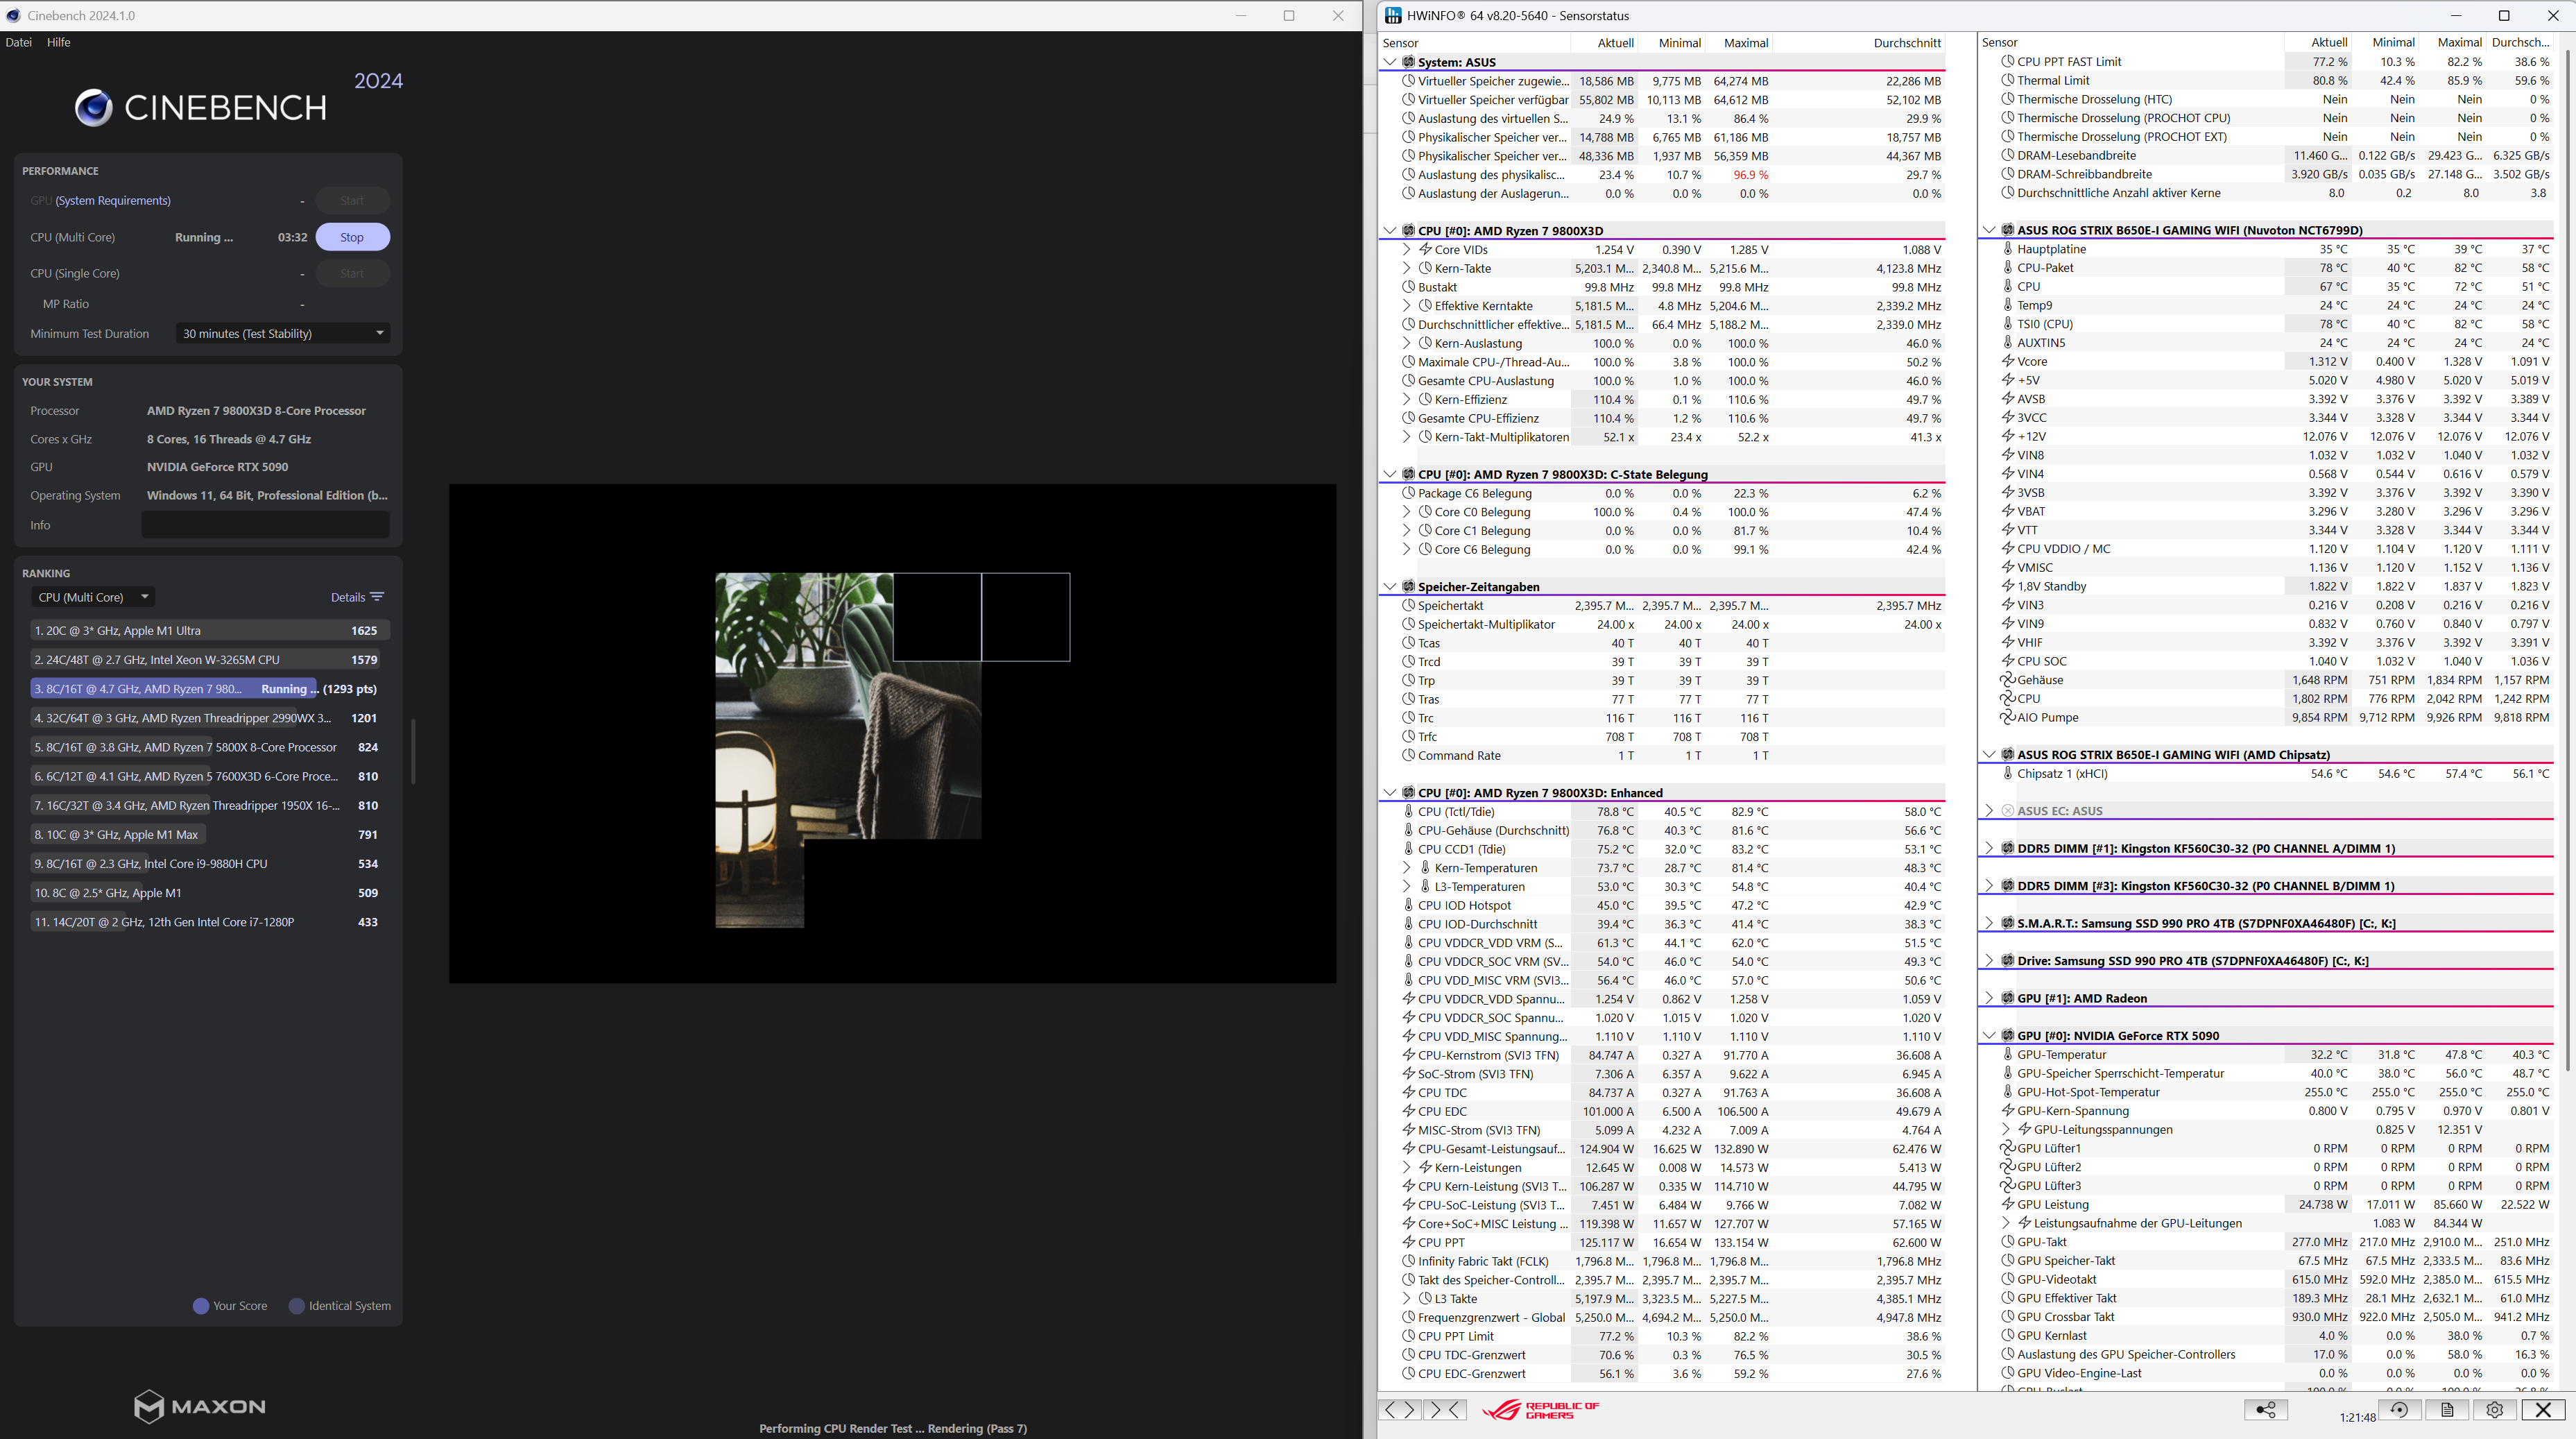Viewport: 2576px width, 1439px height.
Task: Expand the Kern-Temperaturen row
Action: point(1407,868)
